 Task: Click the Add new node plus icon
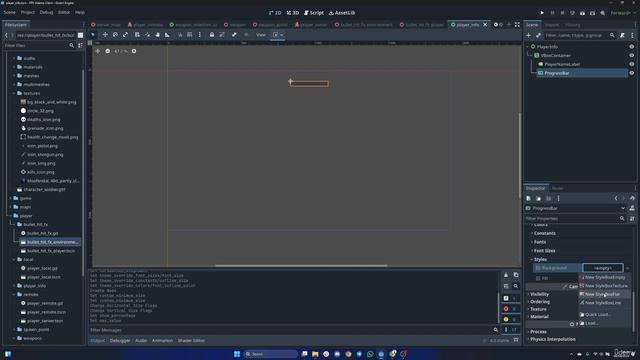[x=528, y=36]
